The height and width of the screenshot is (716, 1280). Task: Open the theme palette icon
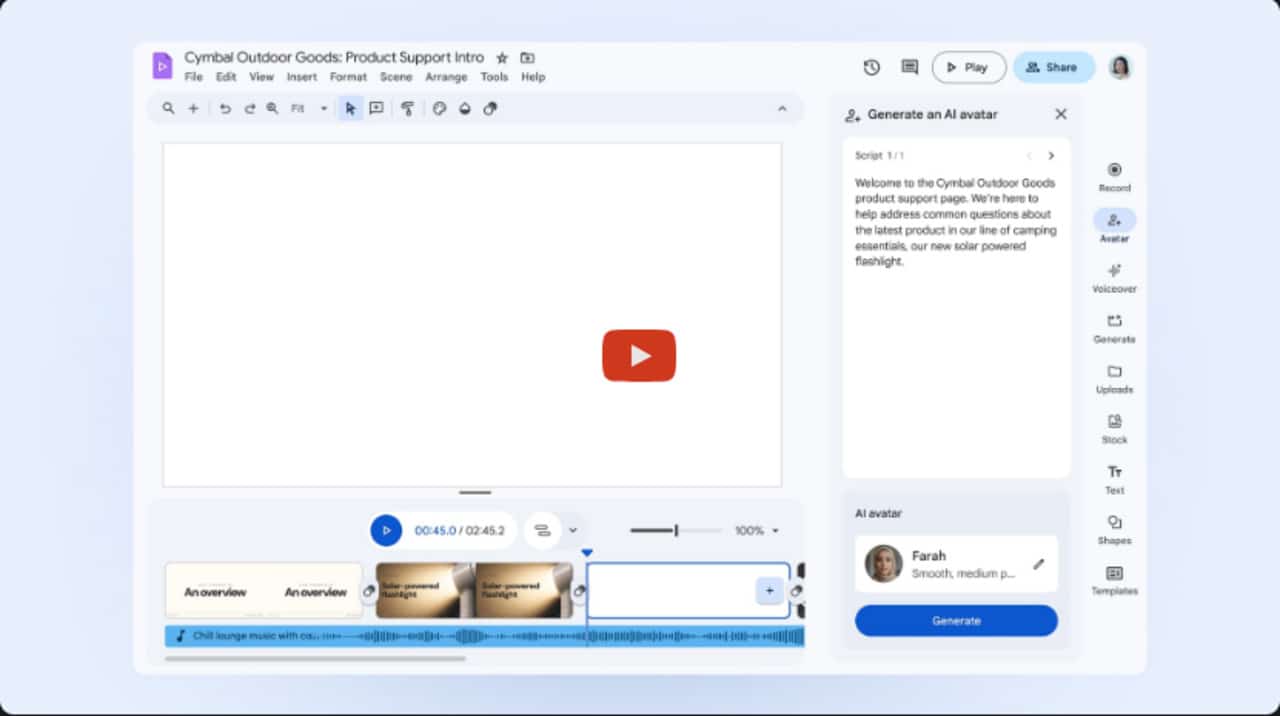[x=439, y=108]
